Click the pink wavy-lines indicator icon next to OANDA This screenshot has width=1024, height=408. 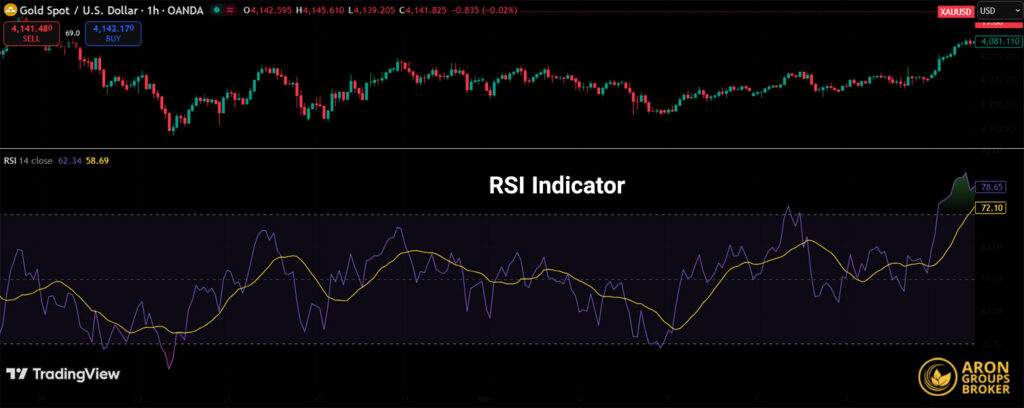(232, 10)
